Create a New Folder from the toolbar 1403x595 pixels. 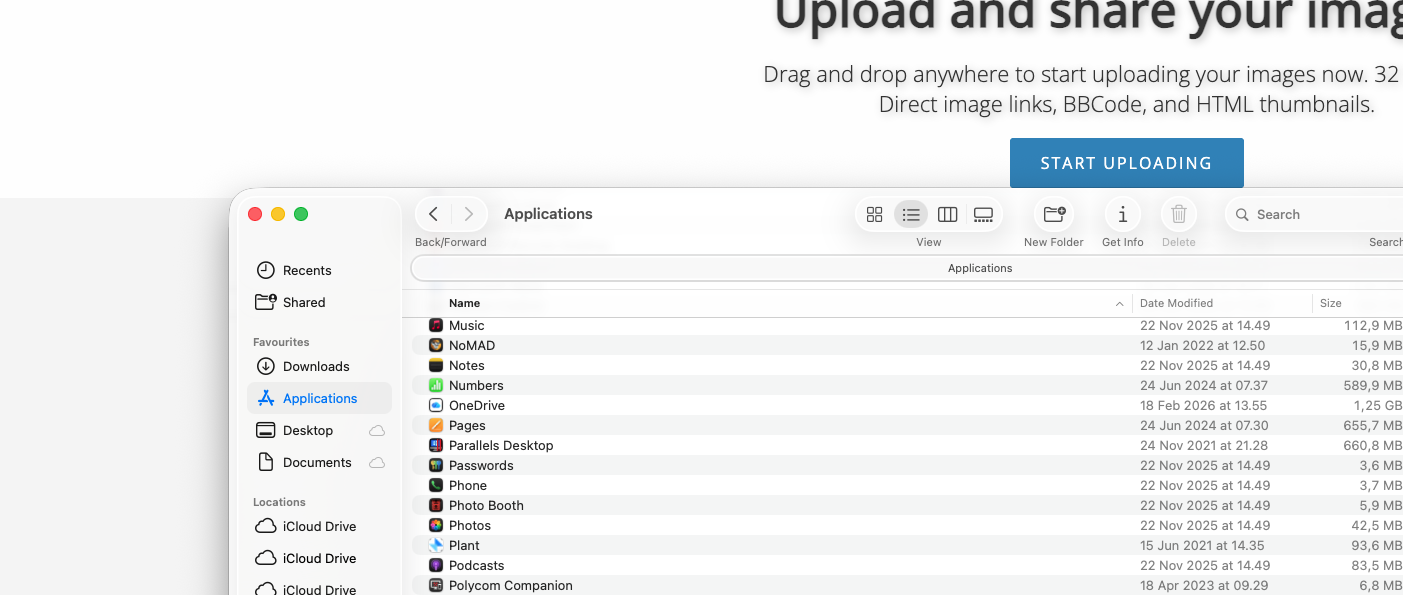1054,214
